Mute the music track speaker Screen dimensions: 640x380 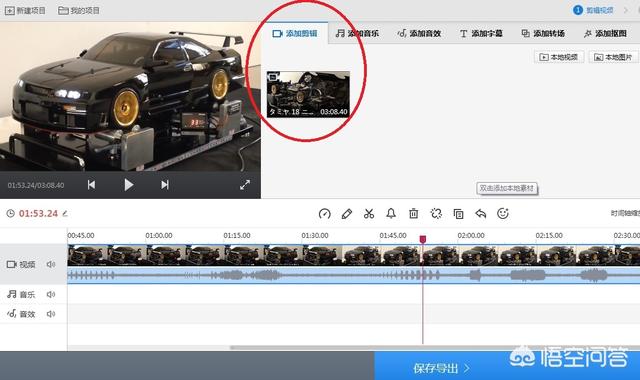click(51, 294)
